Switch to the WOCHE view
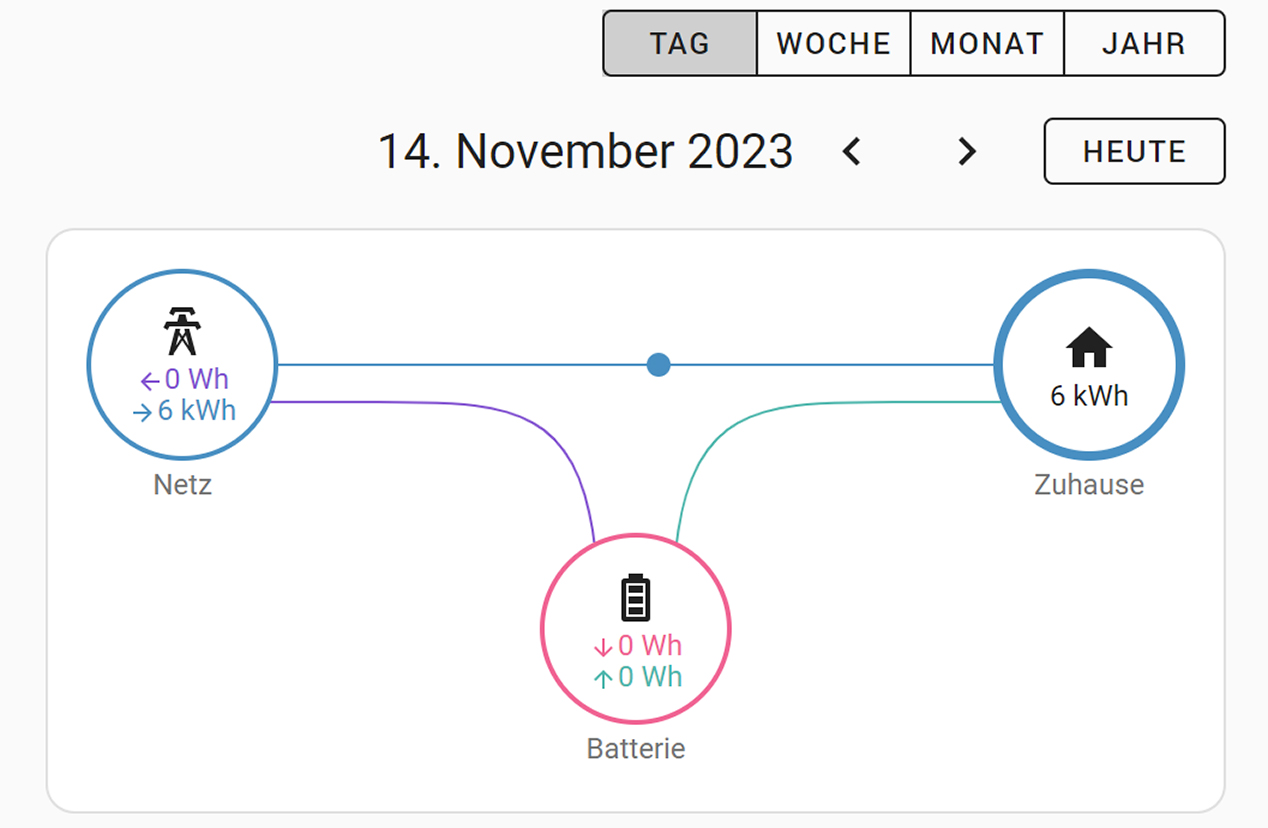Image resolution: width=1268 pixels, height=828 pixels. tap(833, 44)
